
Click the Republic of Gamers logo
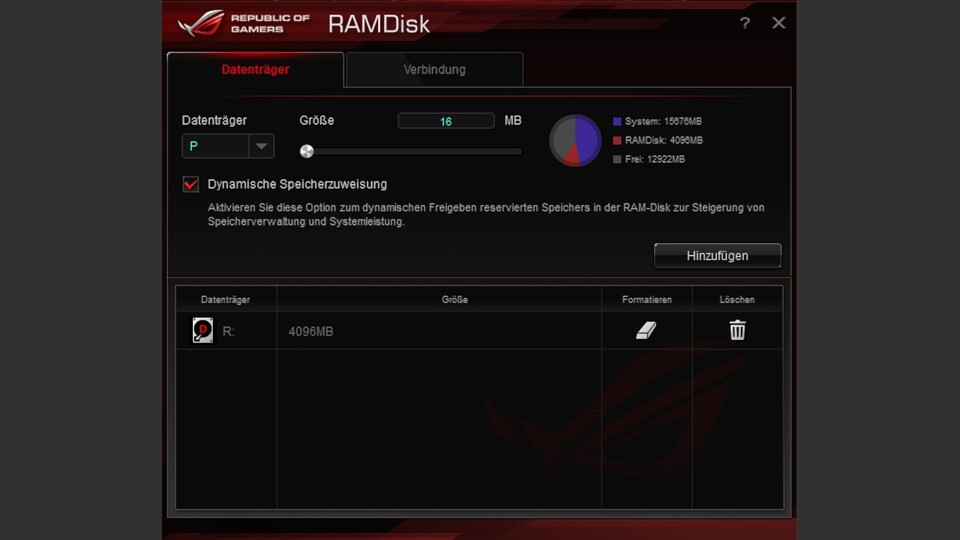pyautogui.click(x=244, y=23)
